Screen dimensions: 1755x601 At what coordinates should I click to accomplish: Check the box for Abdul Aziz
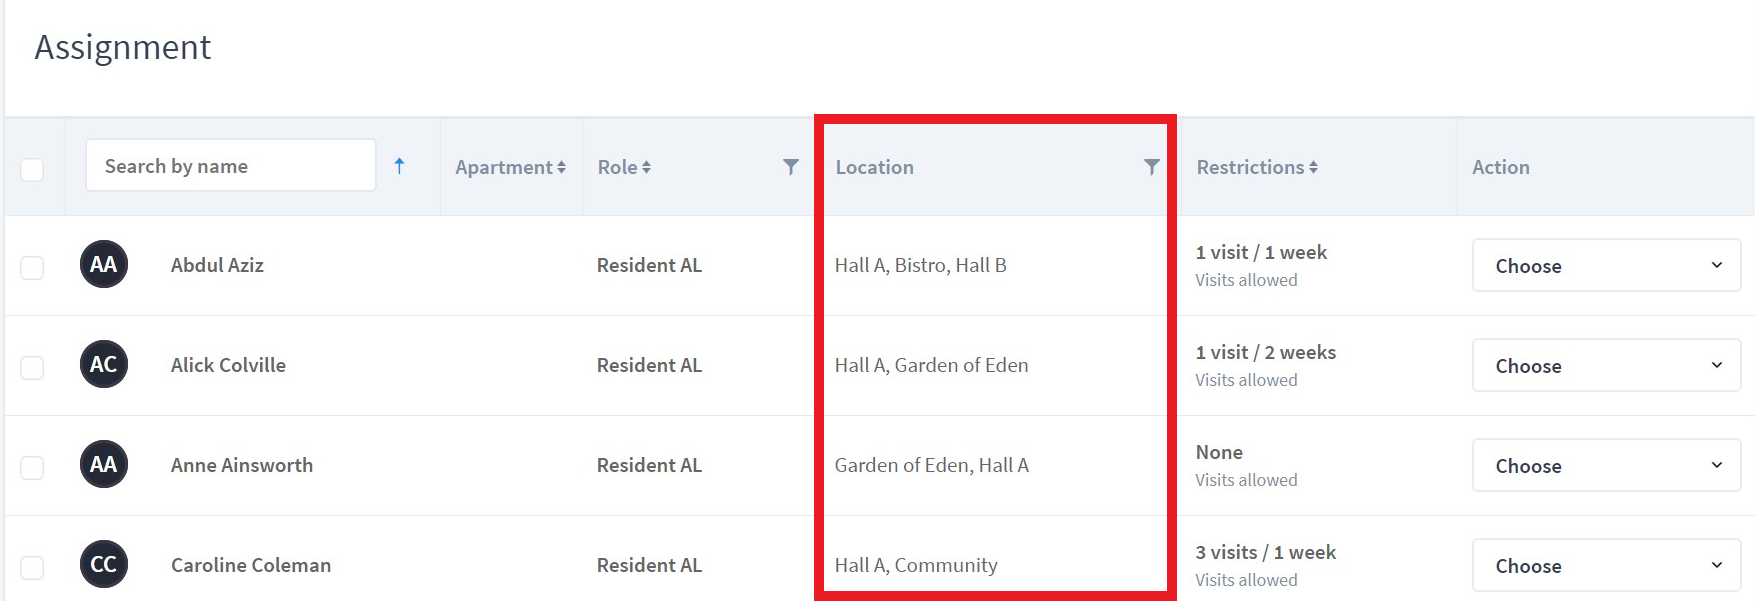[x=32, y=267]
